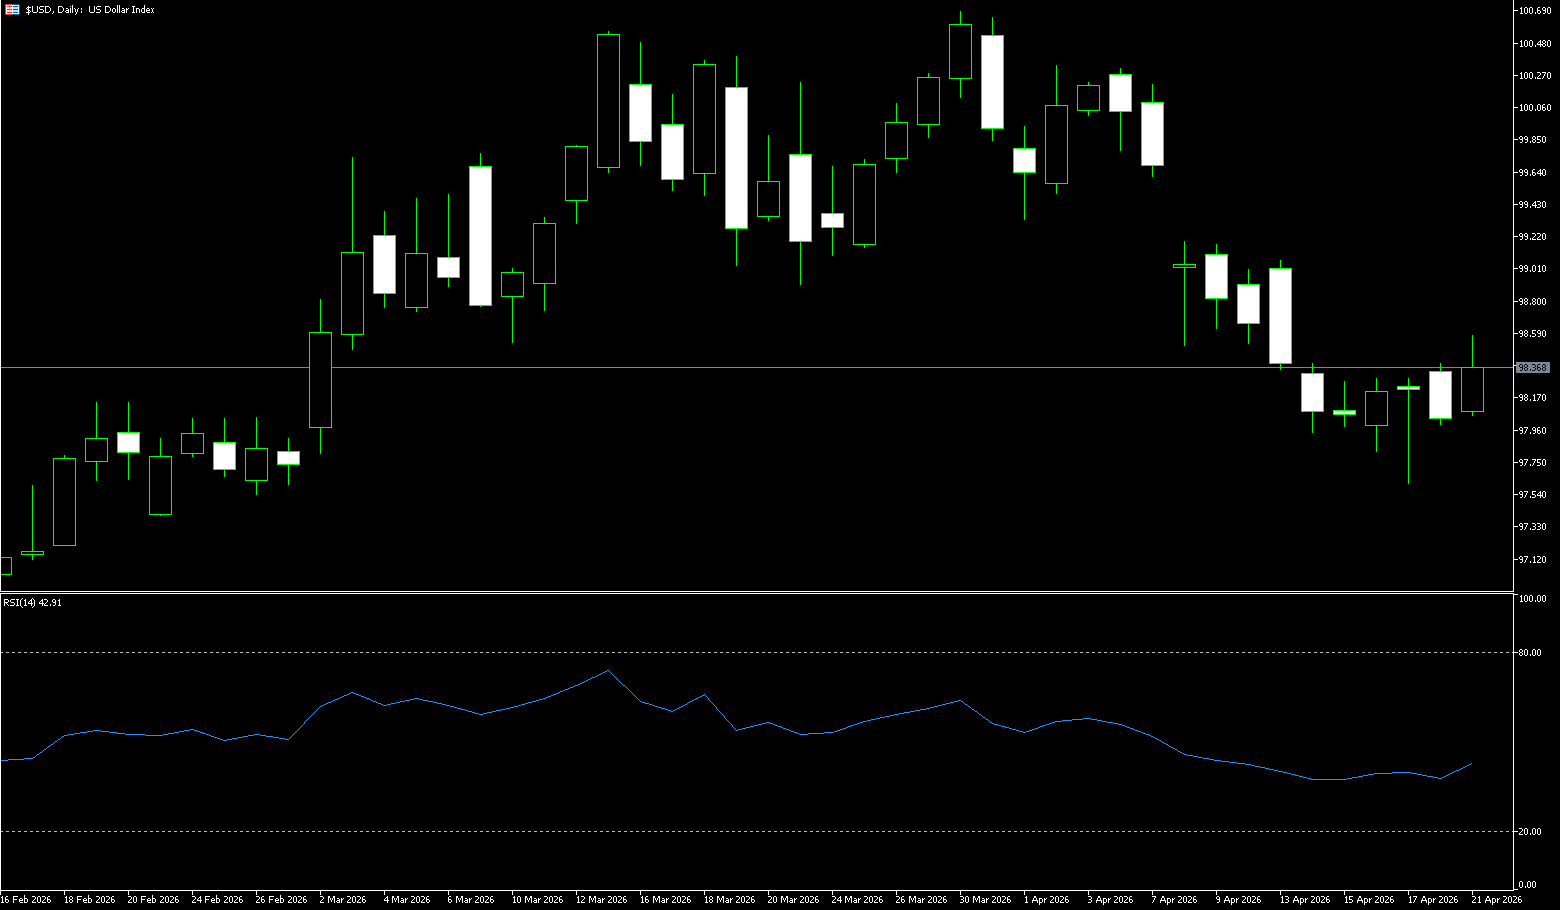1560x910 pixels.
Task: Select the 2 Mar 2026 date label
Action: coord(343,900)
